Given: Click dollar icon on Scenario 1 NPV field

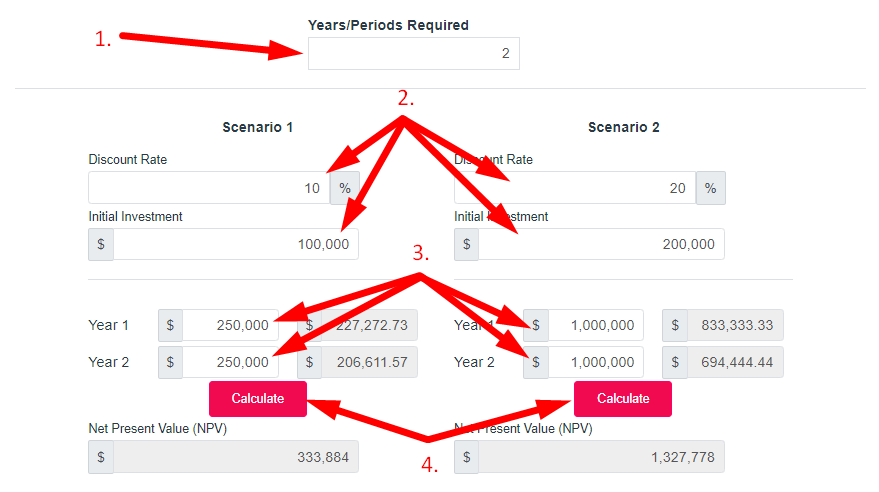Looking at the screenshot, I should [101, 457].
